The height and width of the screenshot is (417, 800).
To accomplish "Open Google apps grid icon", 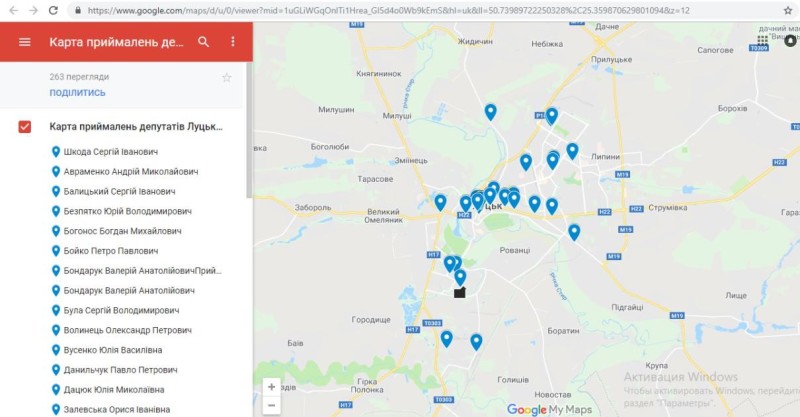I will pos(763,41).
